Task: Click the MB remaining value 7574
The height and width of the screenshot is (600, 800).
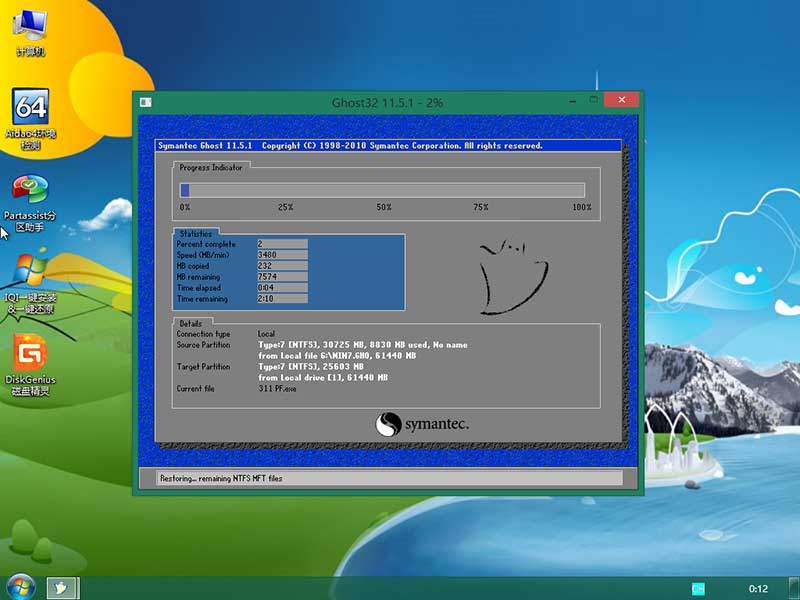Action: point(282,277)
